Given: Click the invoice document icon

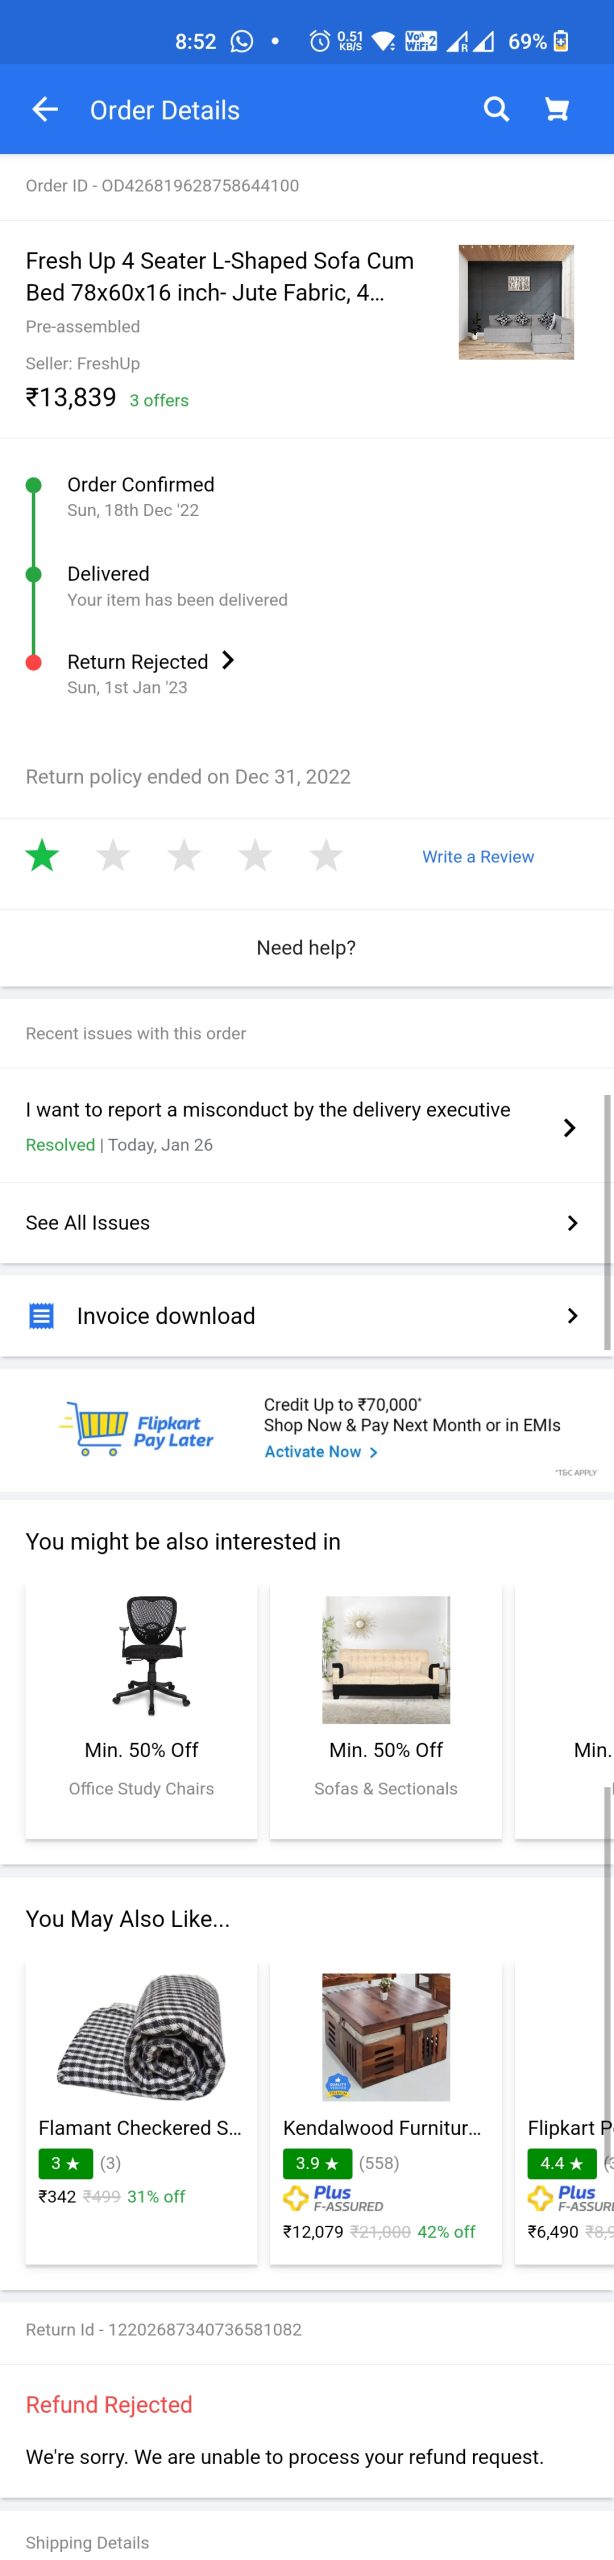Looking at the screenshot, I should [x=41, y=1316].
